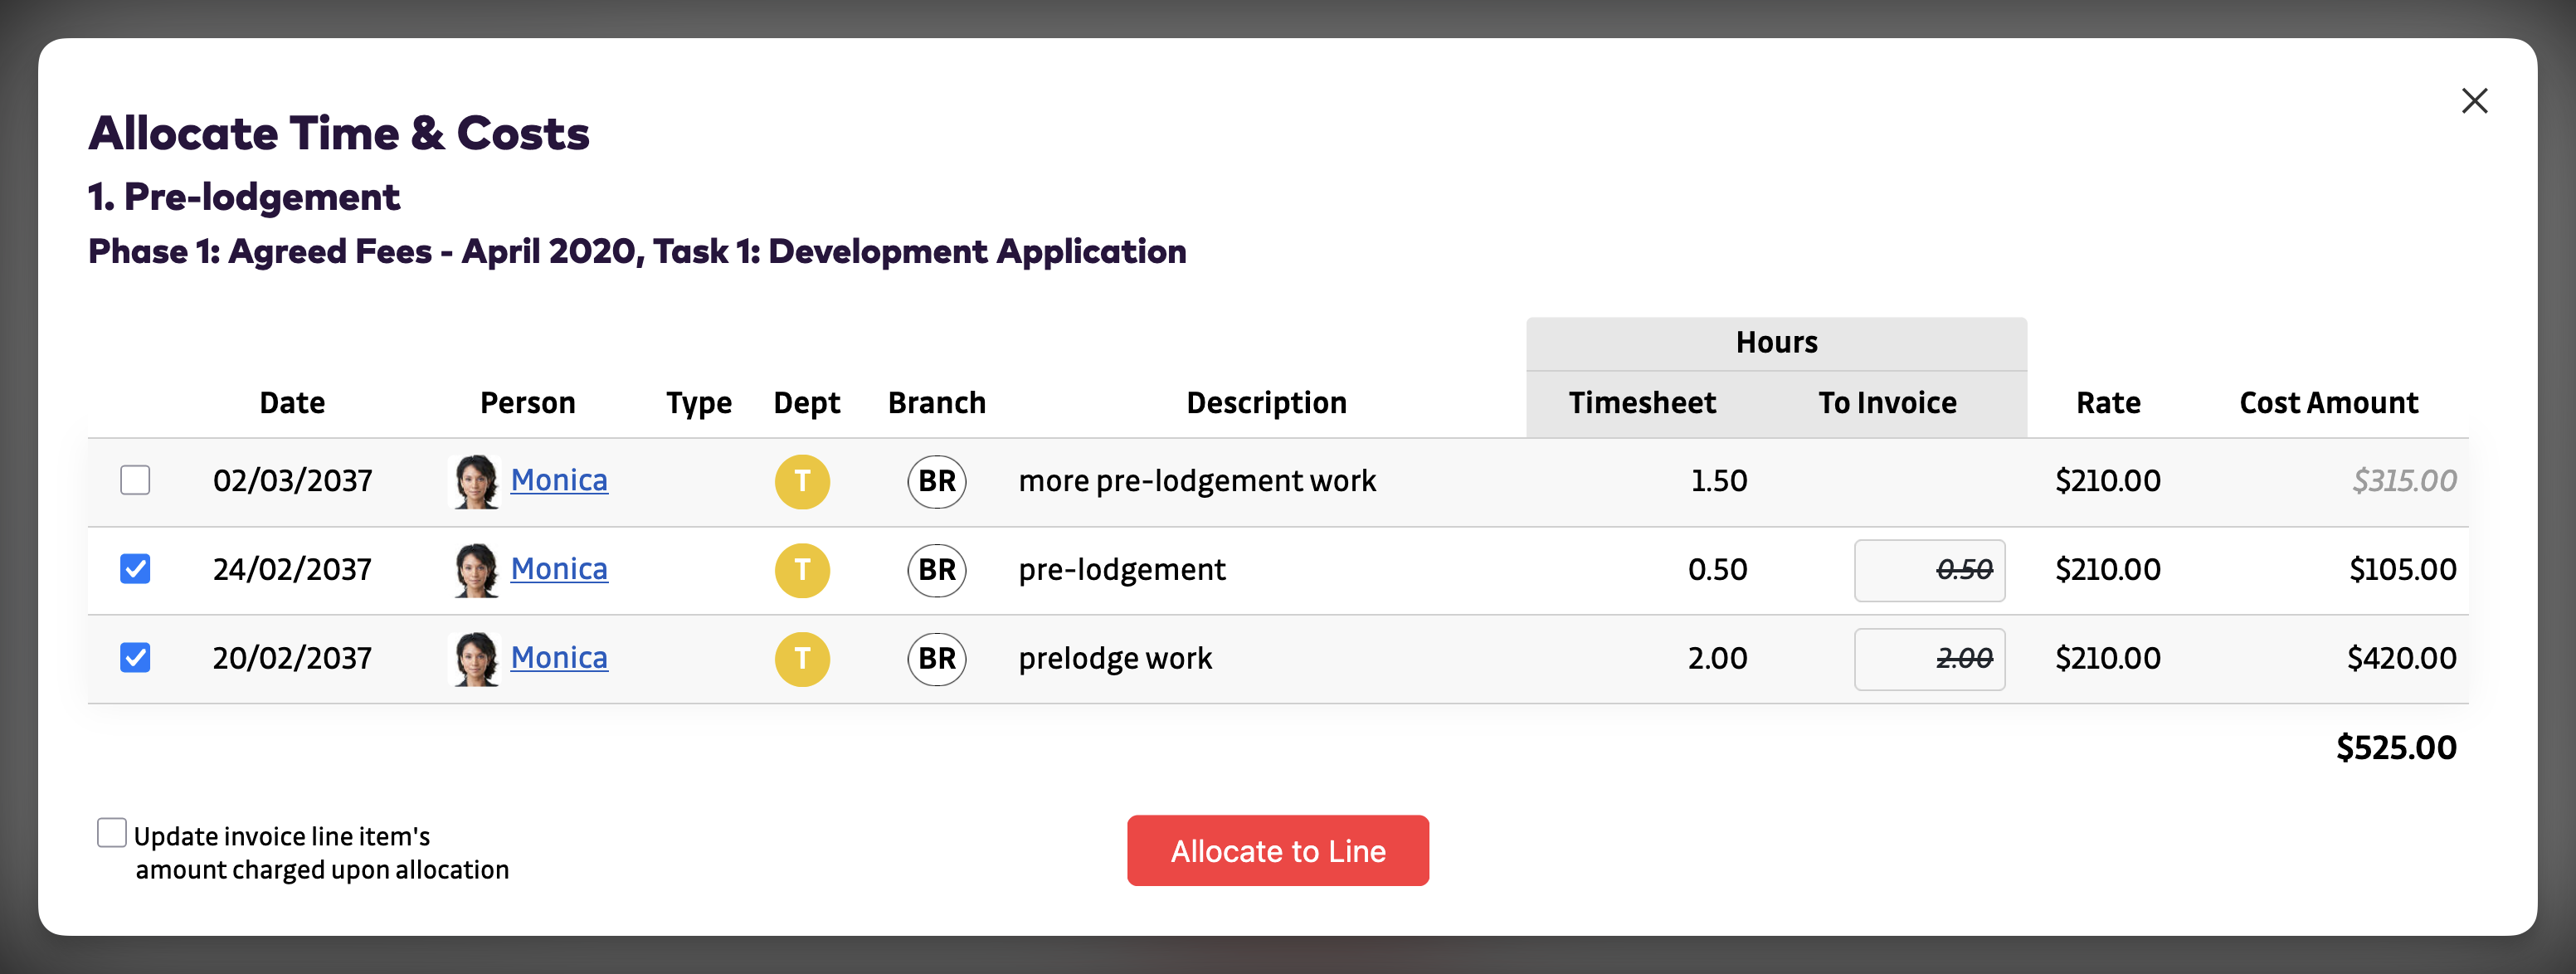
Task: Edit the To Invoice field showing 0.50
Action: coord(1928,570)
